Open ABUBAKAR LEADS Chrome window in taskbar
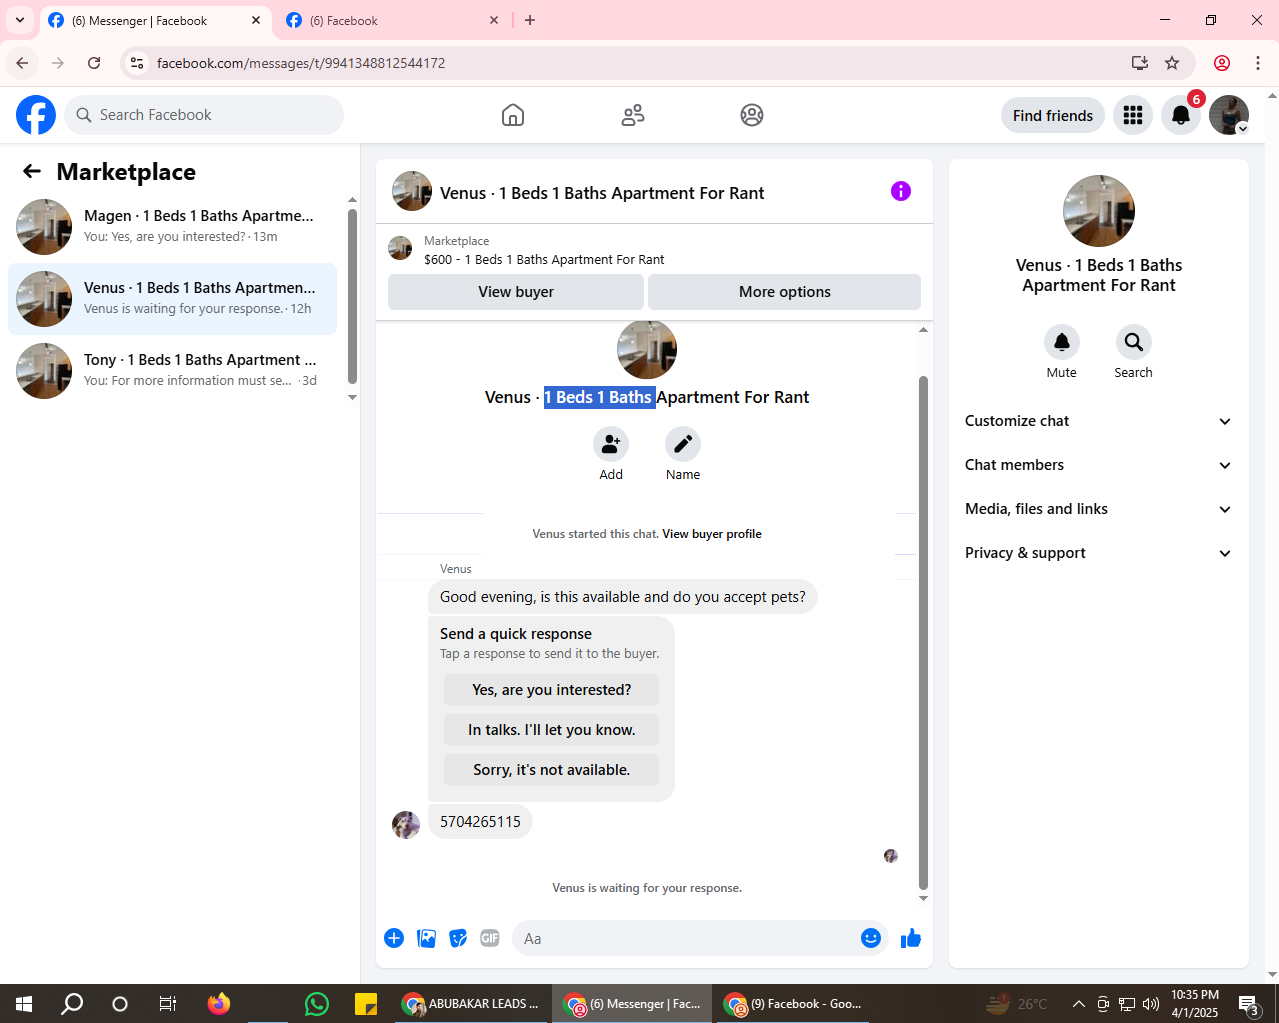The height and width of the screenshot is (1023, 1279). pyautogui.click(x=470, y=1004)
